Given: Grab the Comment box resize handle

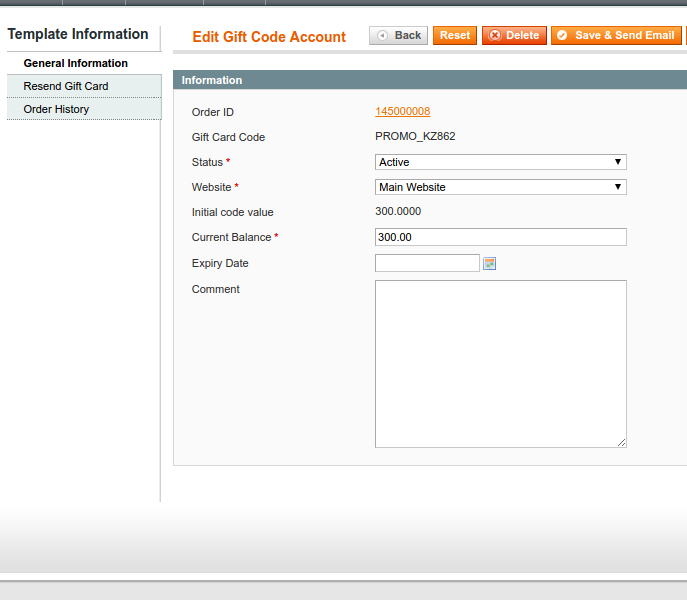Looking at the screenshot, I should 621,442.
